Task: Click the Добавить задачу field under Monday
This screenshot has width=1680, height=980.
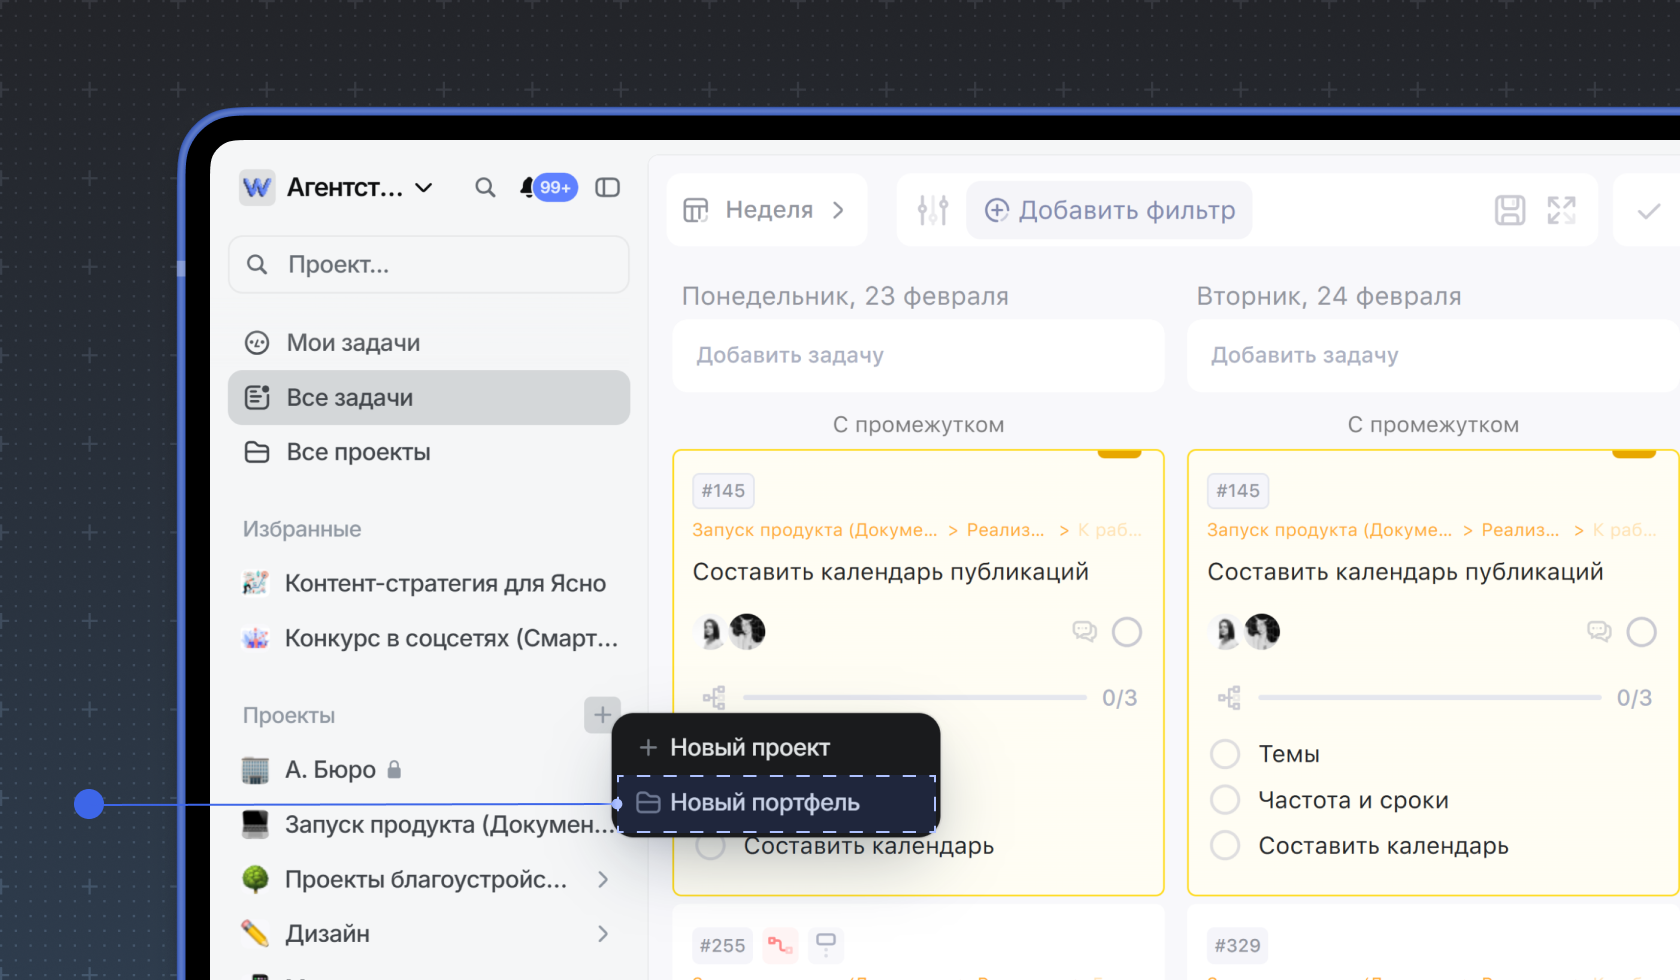Action: [x=918, y=356]
